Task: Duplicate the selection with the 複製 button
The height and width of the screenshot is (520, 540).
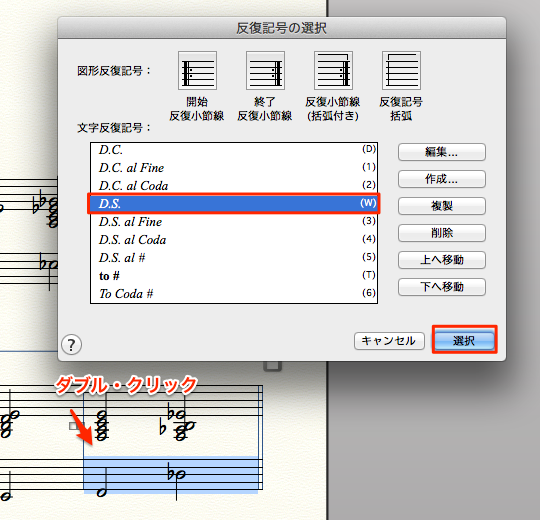Action: [x=442, y=206]
